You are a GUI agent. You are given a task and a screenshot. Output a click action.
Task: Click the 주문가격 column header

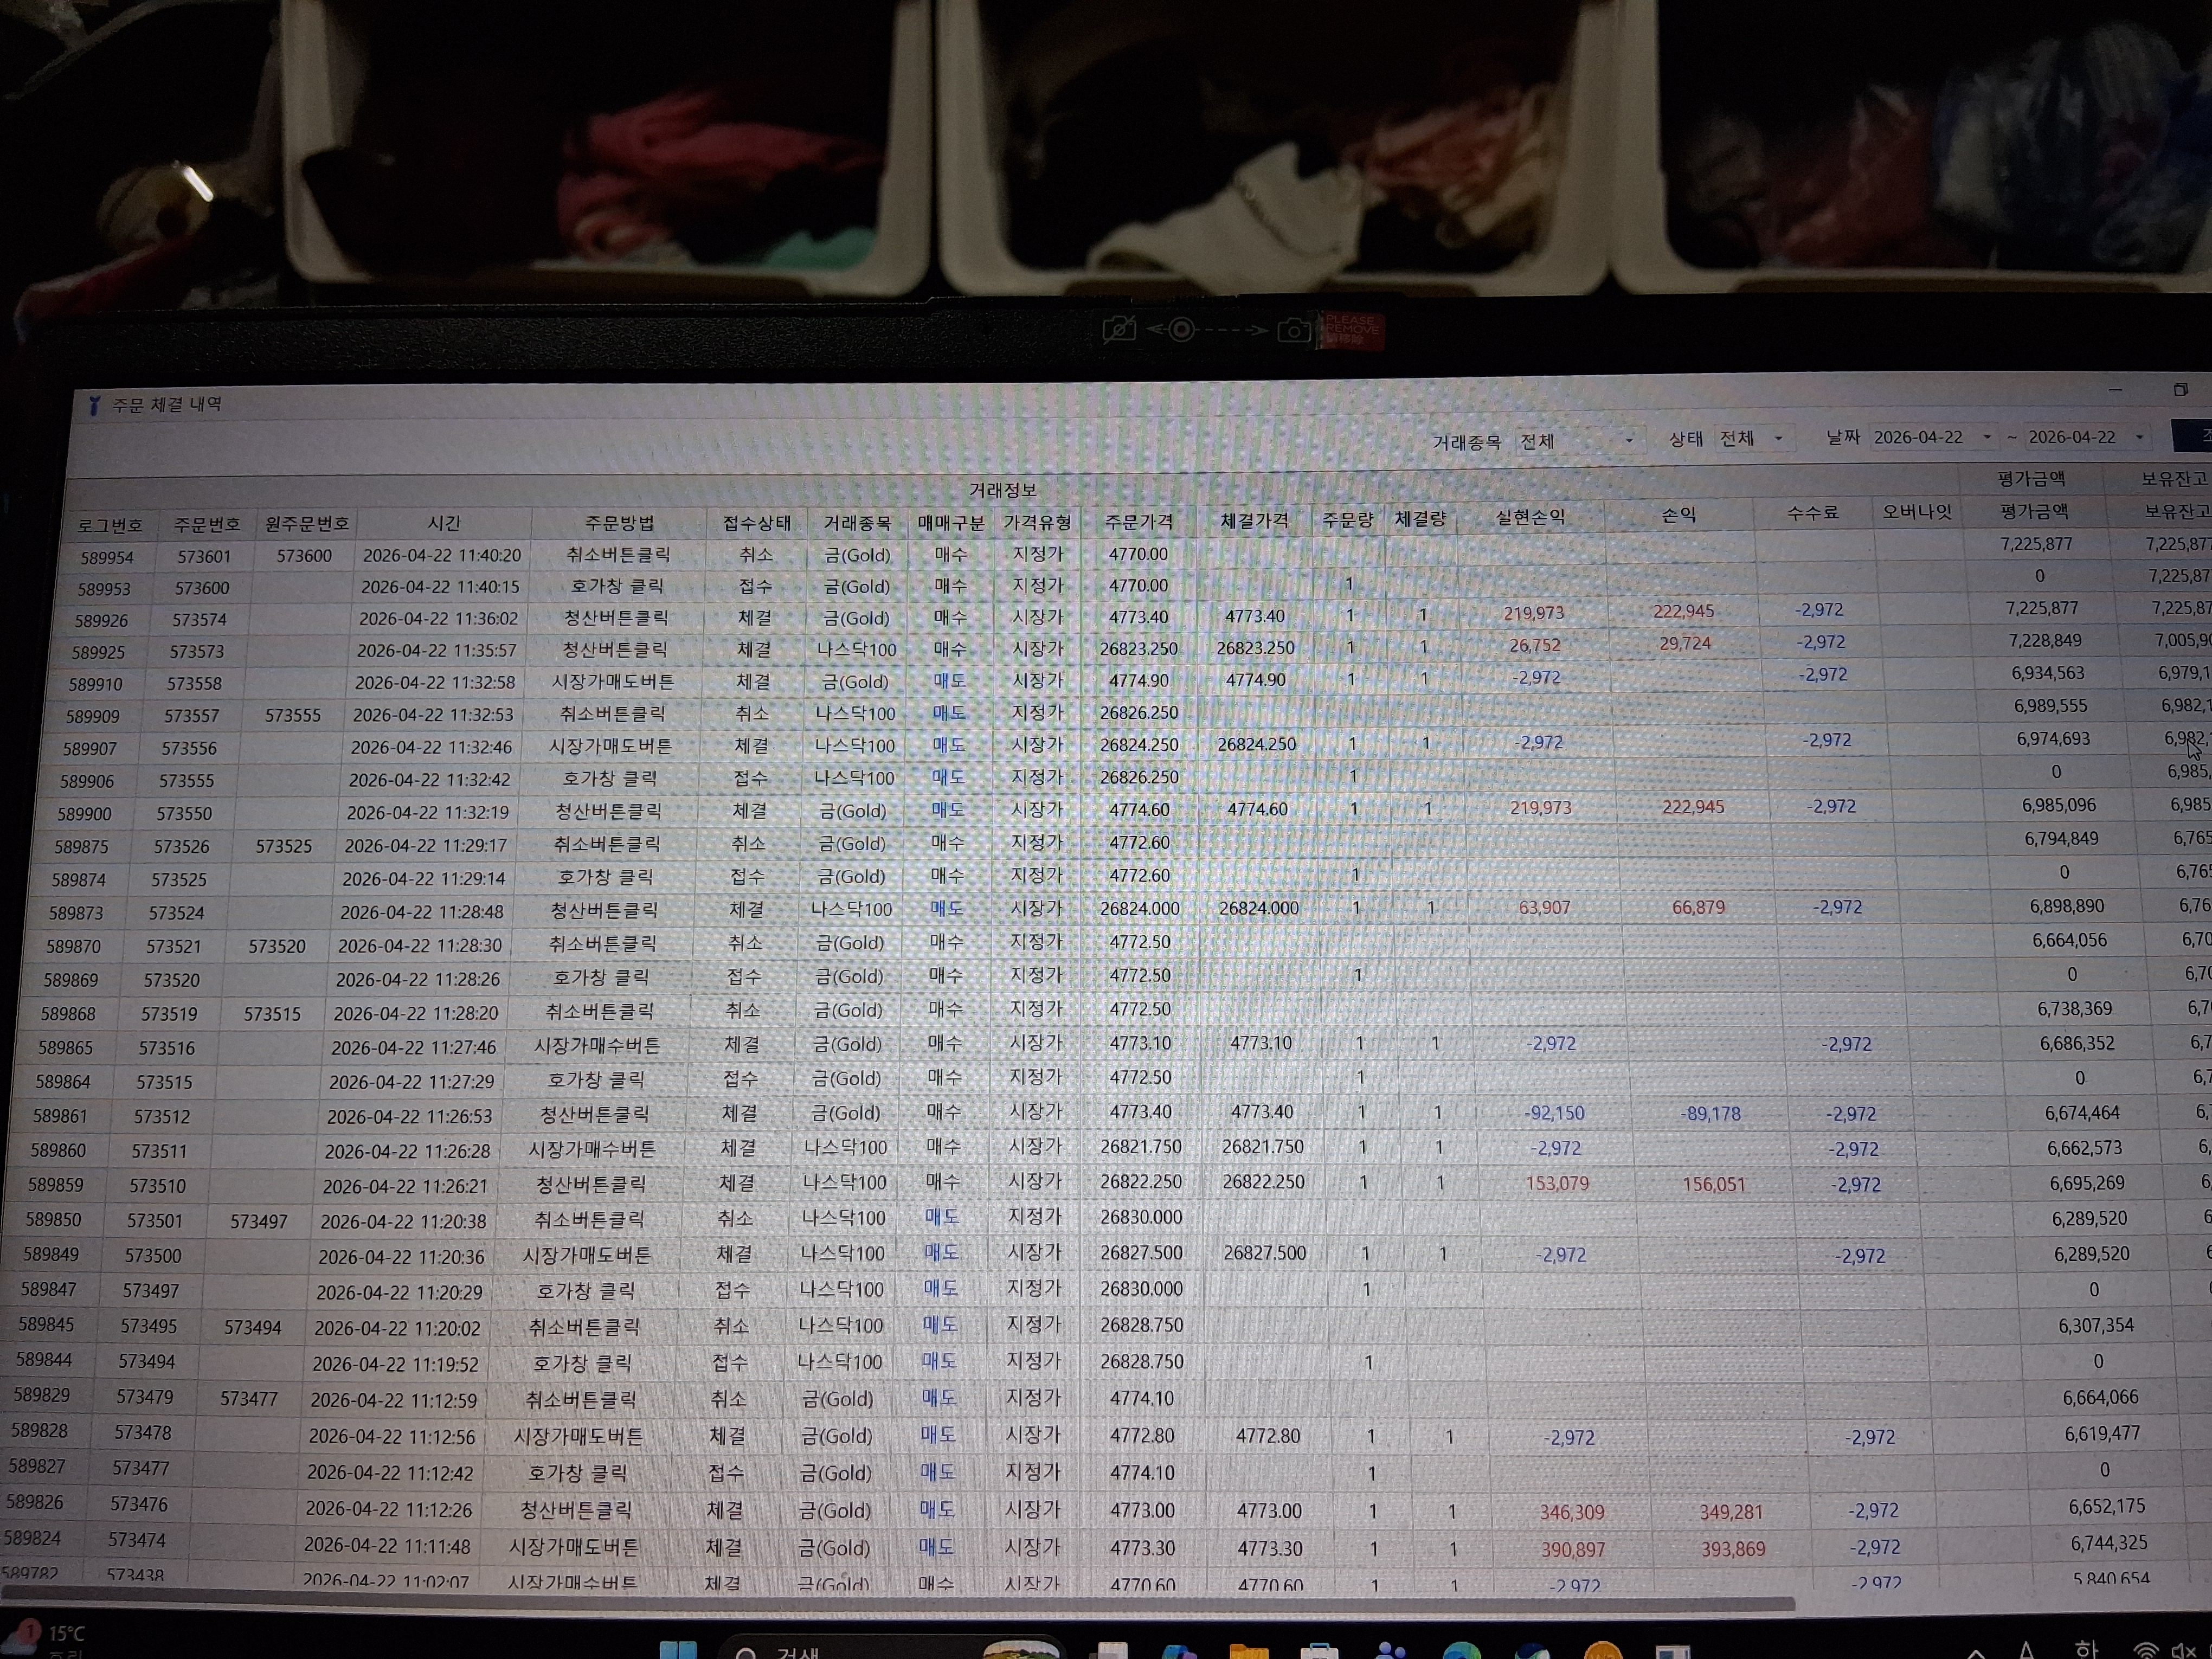click(1138, 521)
